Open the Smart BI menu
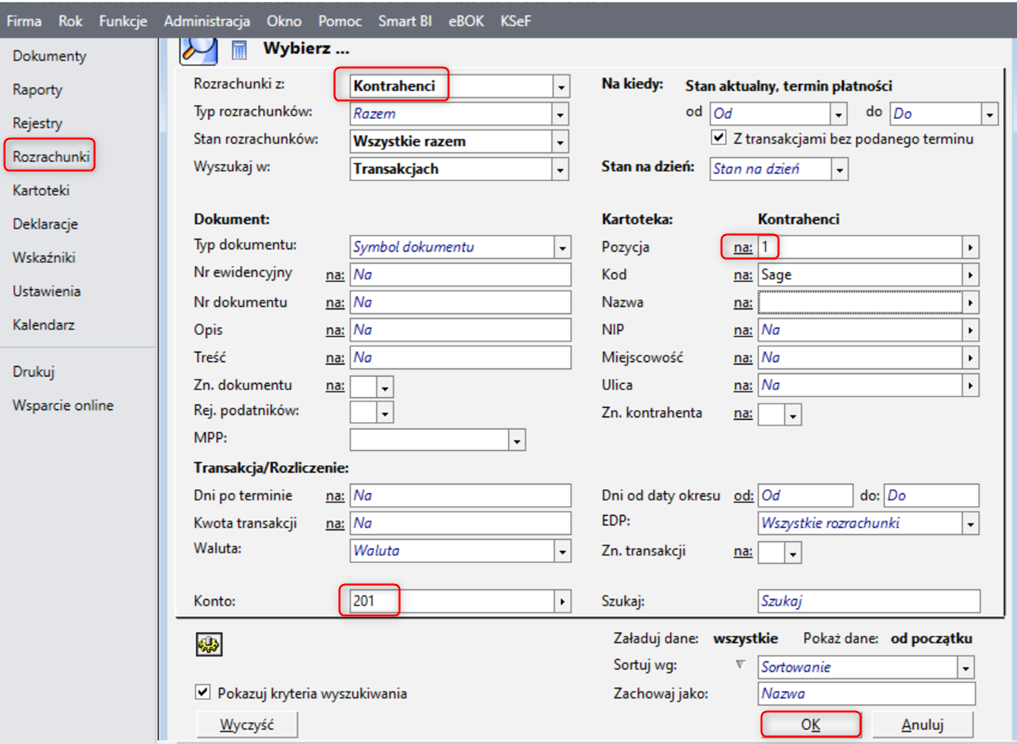Viewport: 1017px width, 744px height. [405, 21]
